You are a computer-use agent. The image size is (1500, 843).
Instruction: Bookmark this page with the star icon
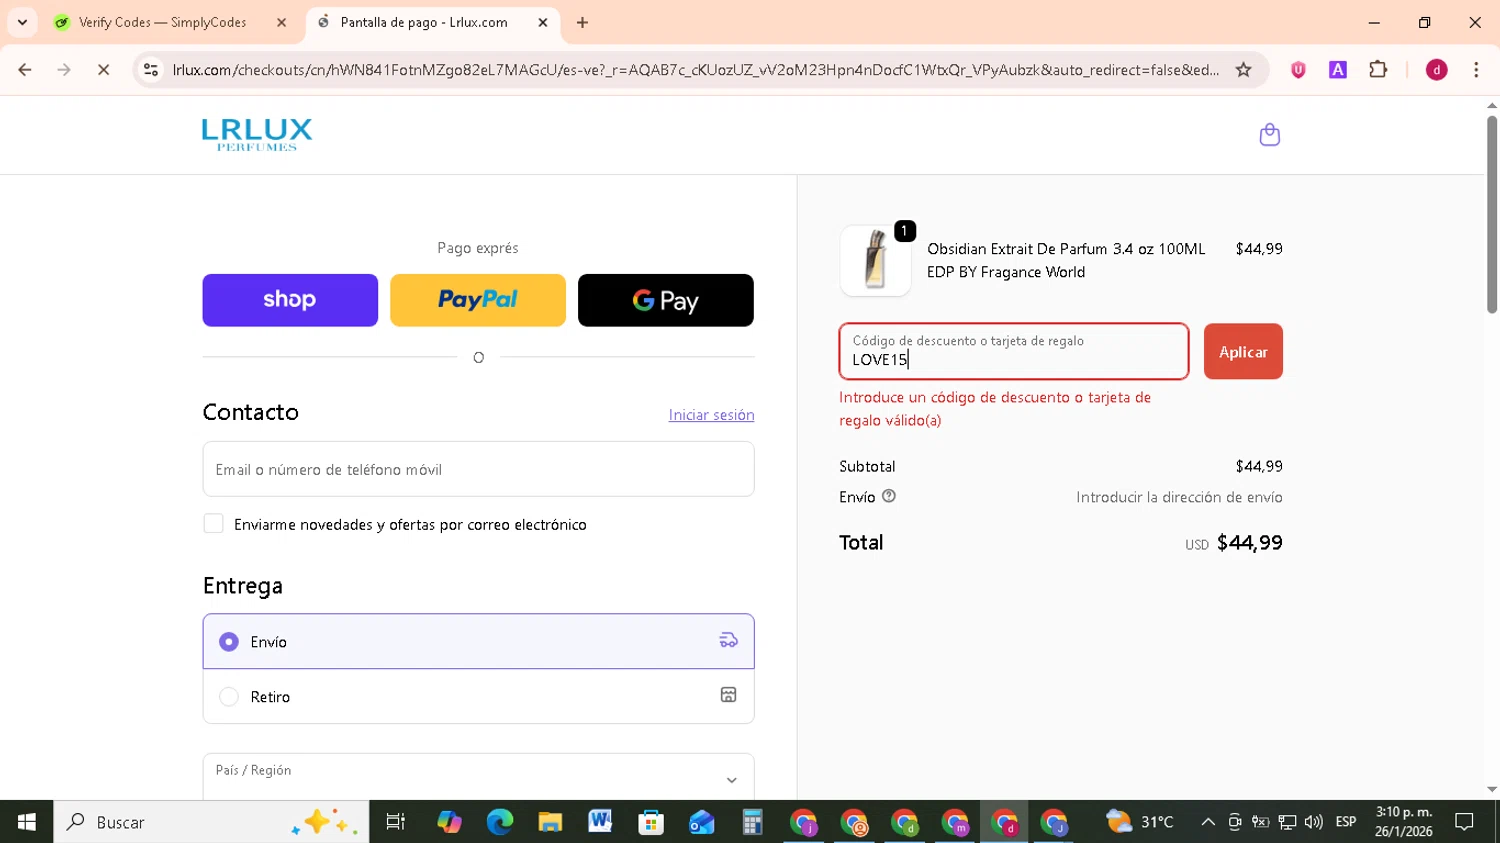(1243, 70)
